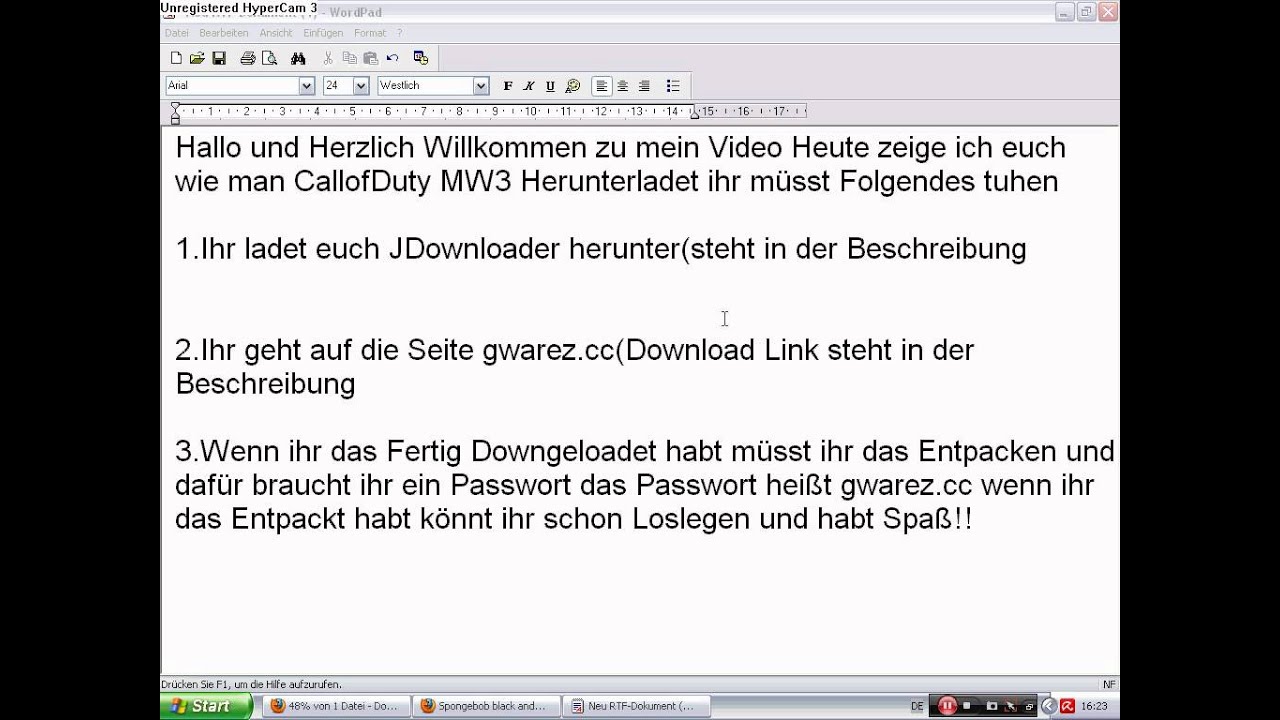
Task: Open the ? help menu
Action: pyautogui.click(x=399, y=33)
